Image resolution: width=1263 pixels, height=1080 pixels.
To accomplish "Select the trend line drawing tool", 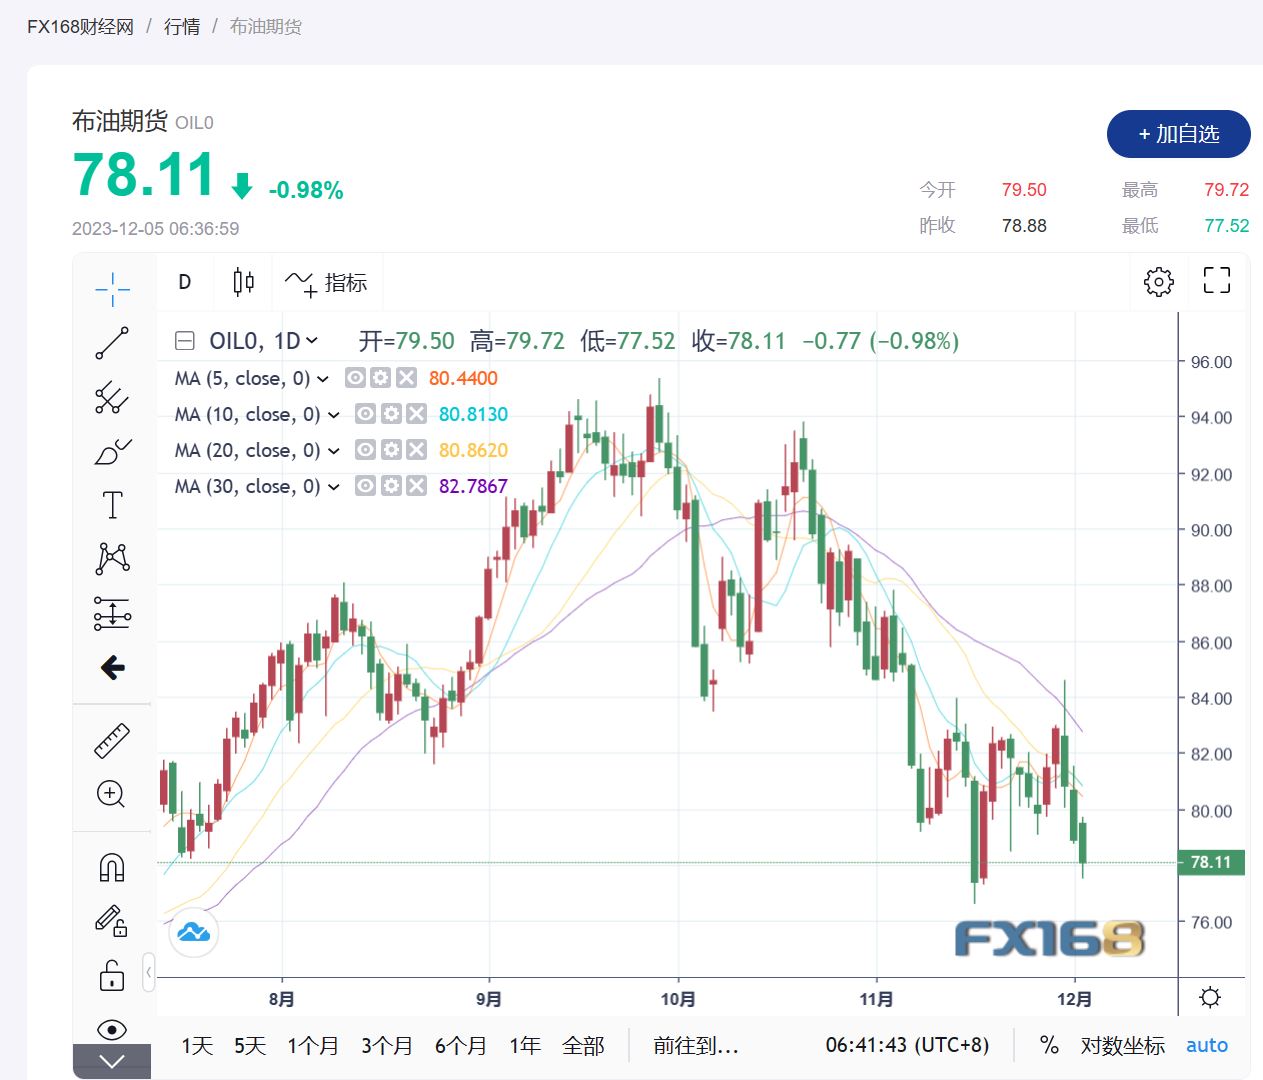I will coord(112,343).
